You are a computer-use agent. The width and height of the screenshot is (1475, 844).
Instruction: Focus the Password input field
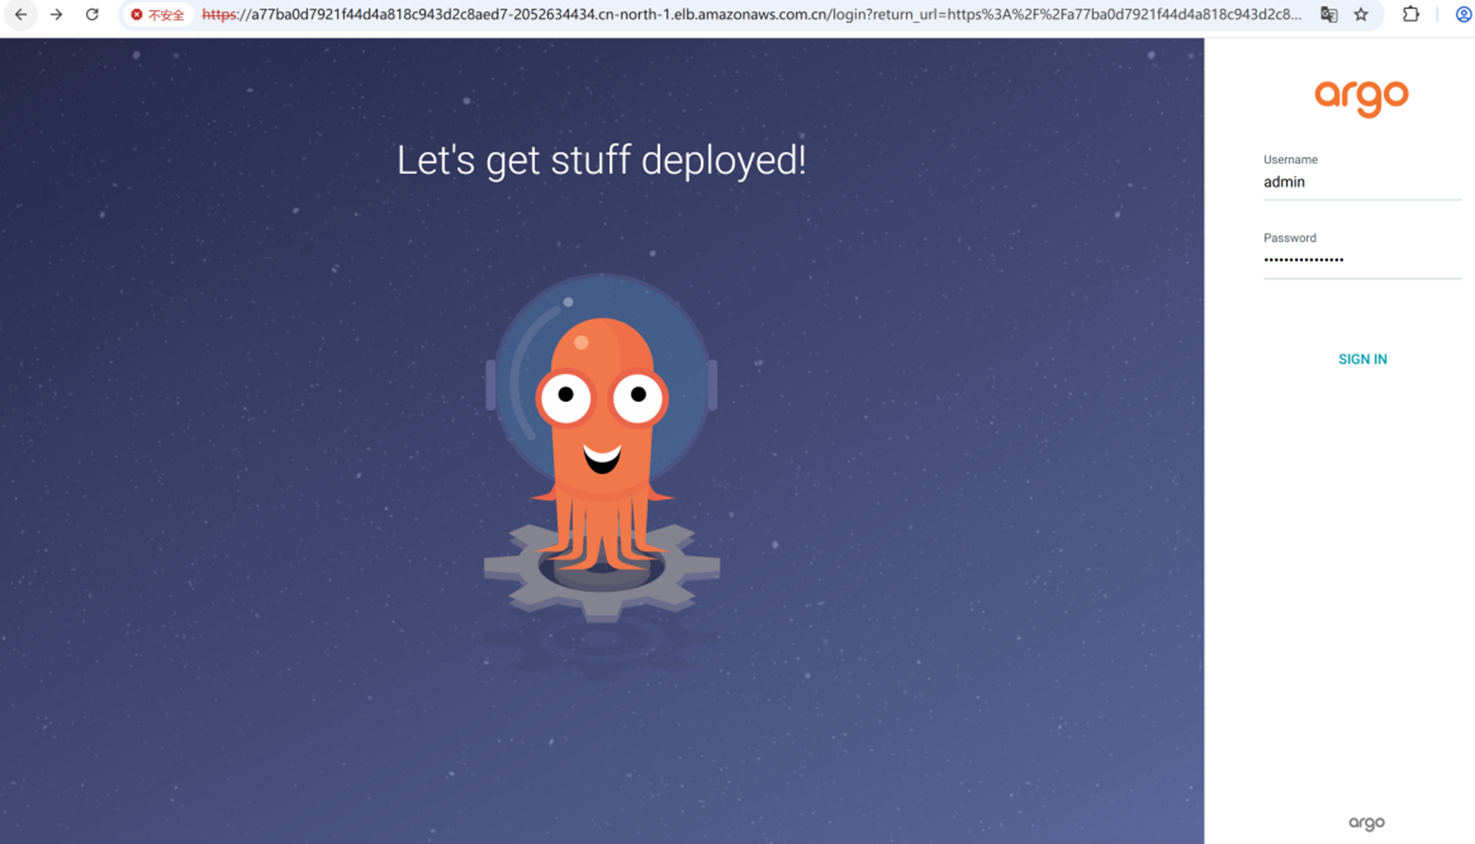coord(1361,260)
